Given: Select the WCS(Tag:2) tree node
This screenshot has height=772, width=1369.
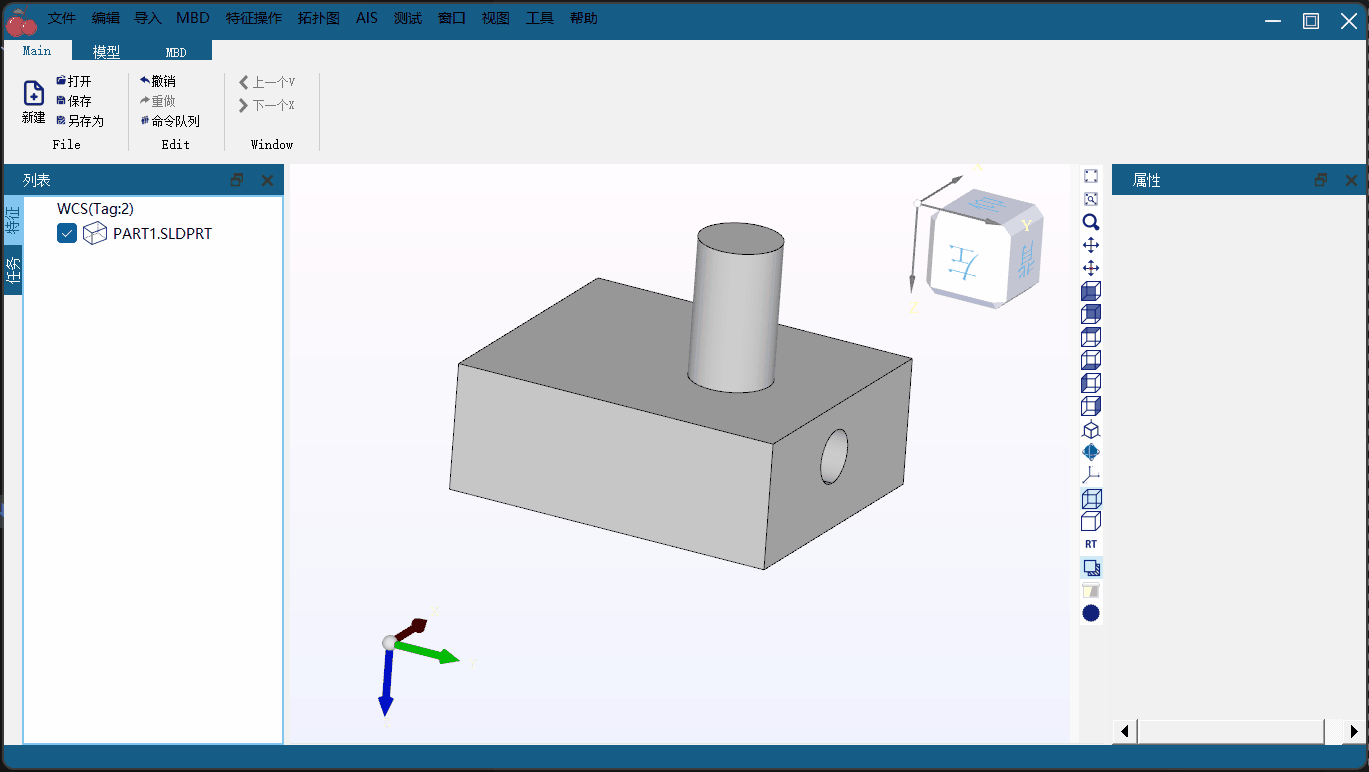Looking at the screenshot, I should (95, 209).
